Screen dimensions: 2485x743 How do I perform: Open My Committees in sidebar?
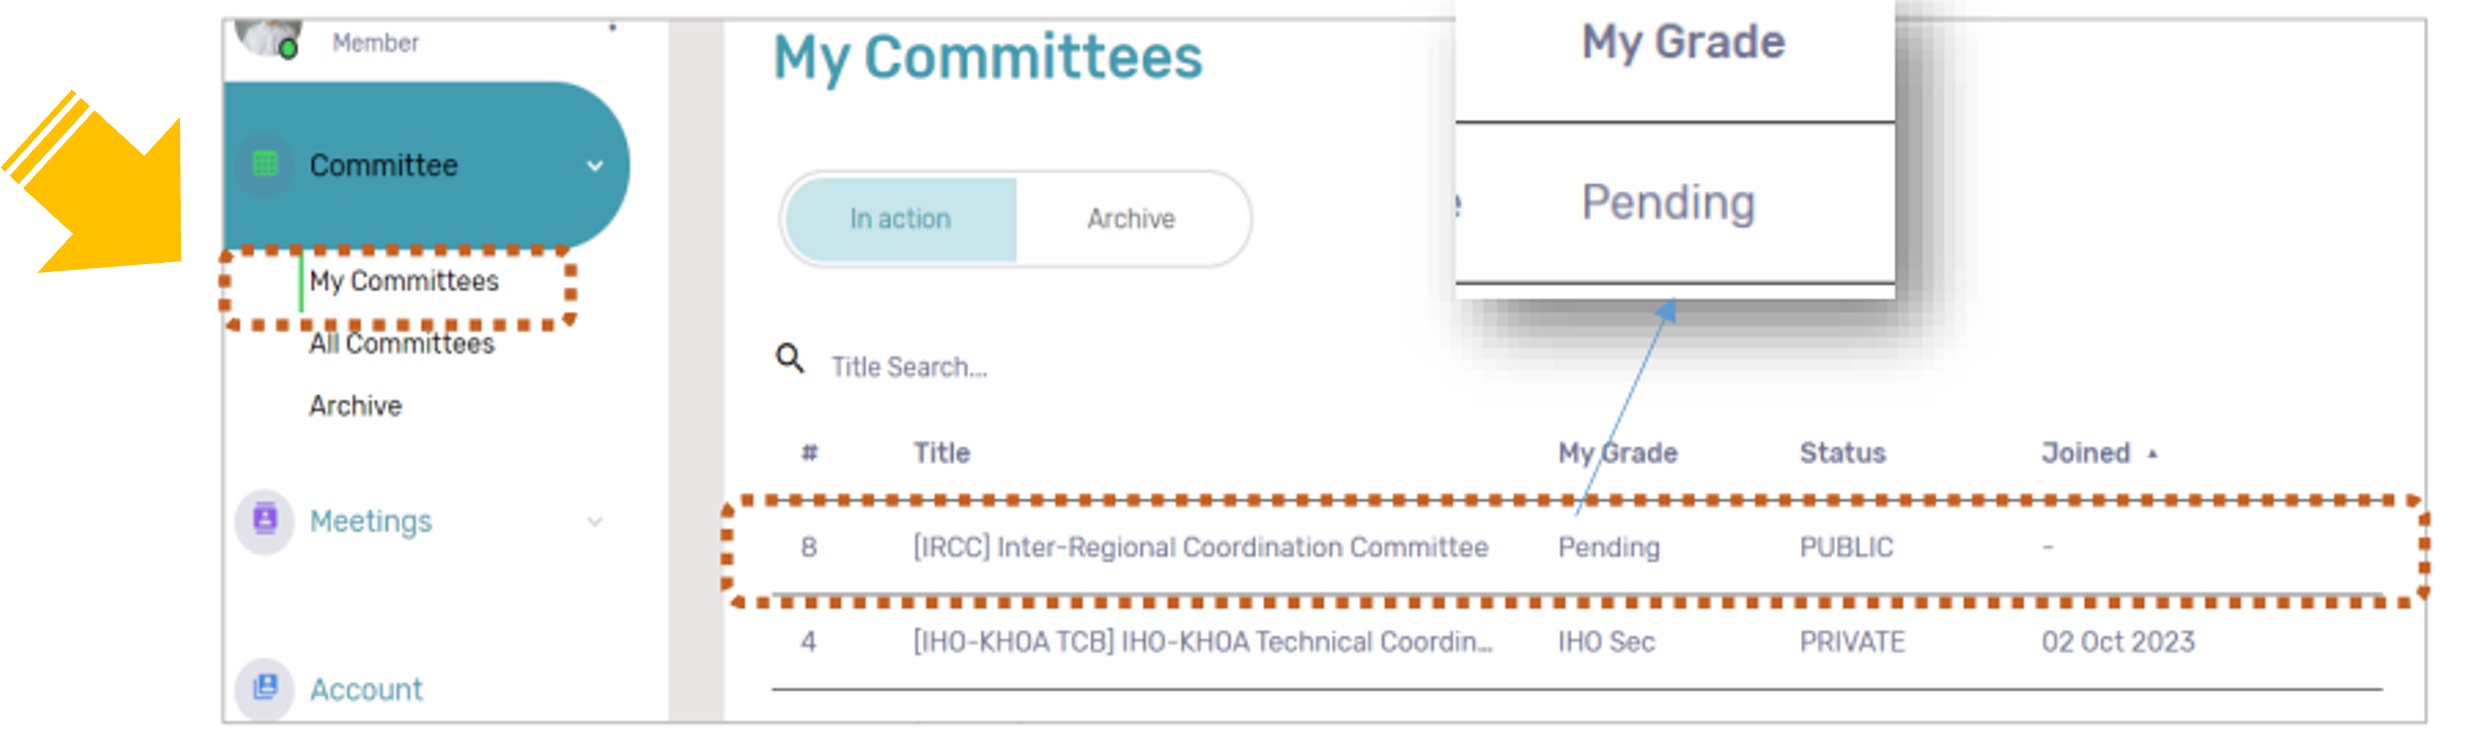coord(404,281)
